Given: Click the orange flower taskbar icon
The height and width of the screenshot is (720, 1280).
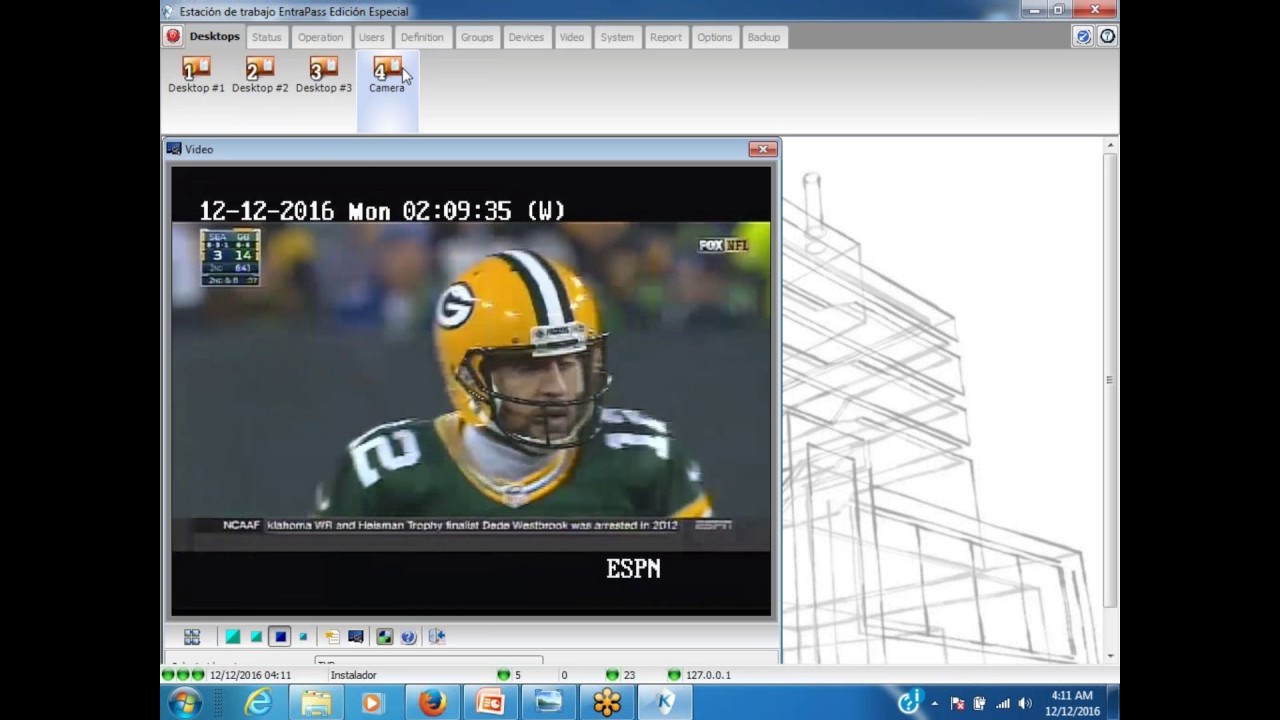Looking at the screenshot, I should 607,703.
